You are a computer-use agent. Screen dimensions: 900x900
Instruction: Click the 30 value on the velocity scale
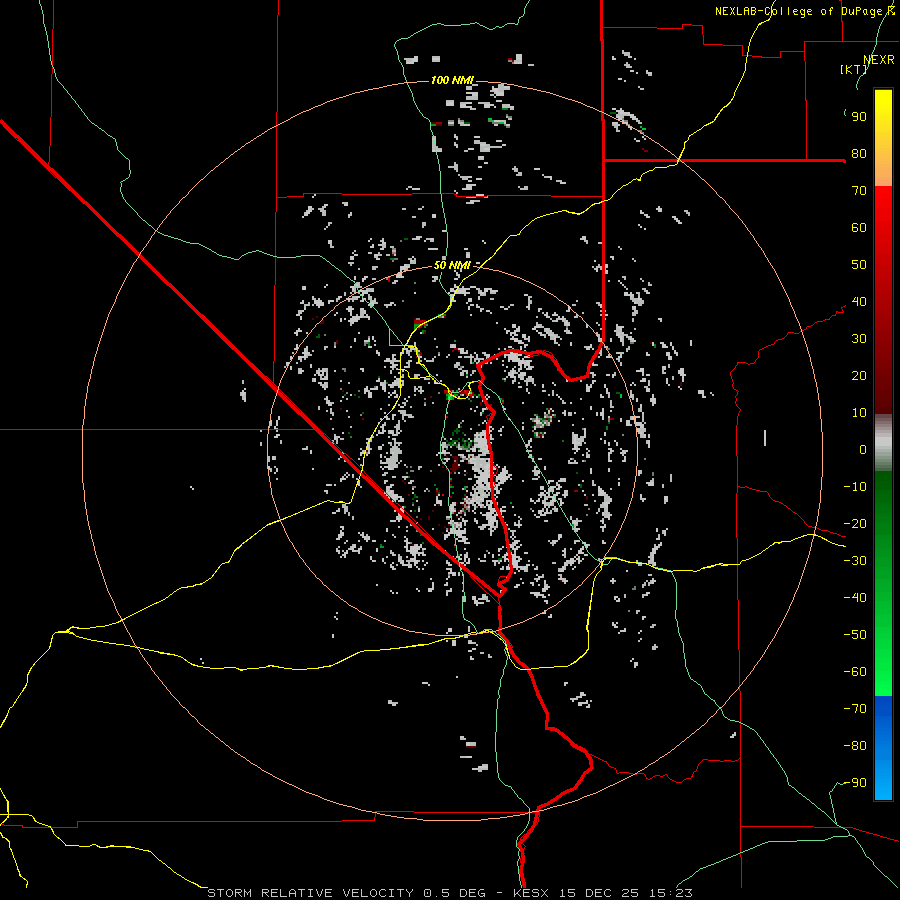coord(859,339)
